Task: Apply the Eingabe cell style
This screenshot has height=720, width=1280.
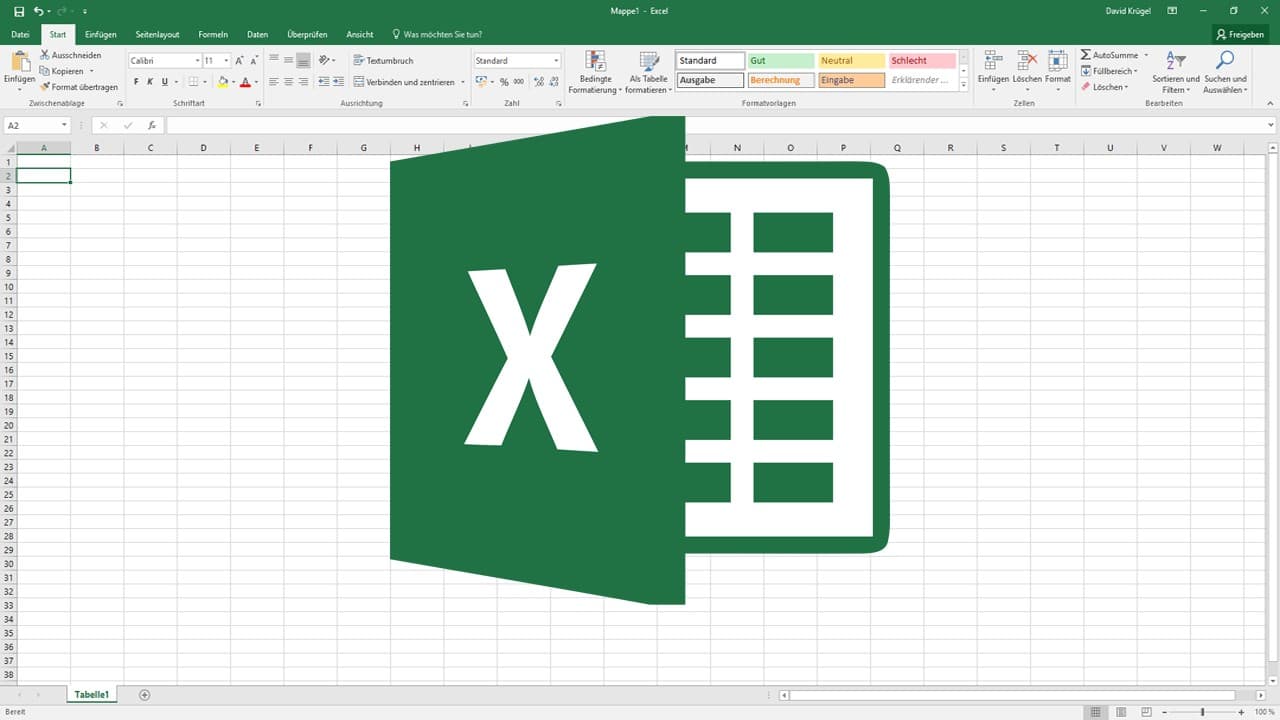Action: click(852, 80)
